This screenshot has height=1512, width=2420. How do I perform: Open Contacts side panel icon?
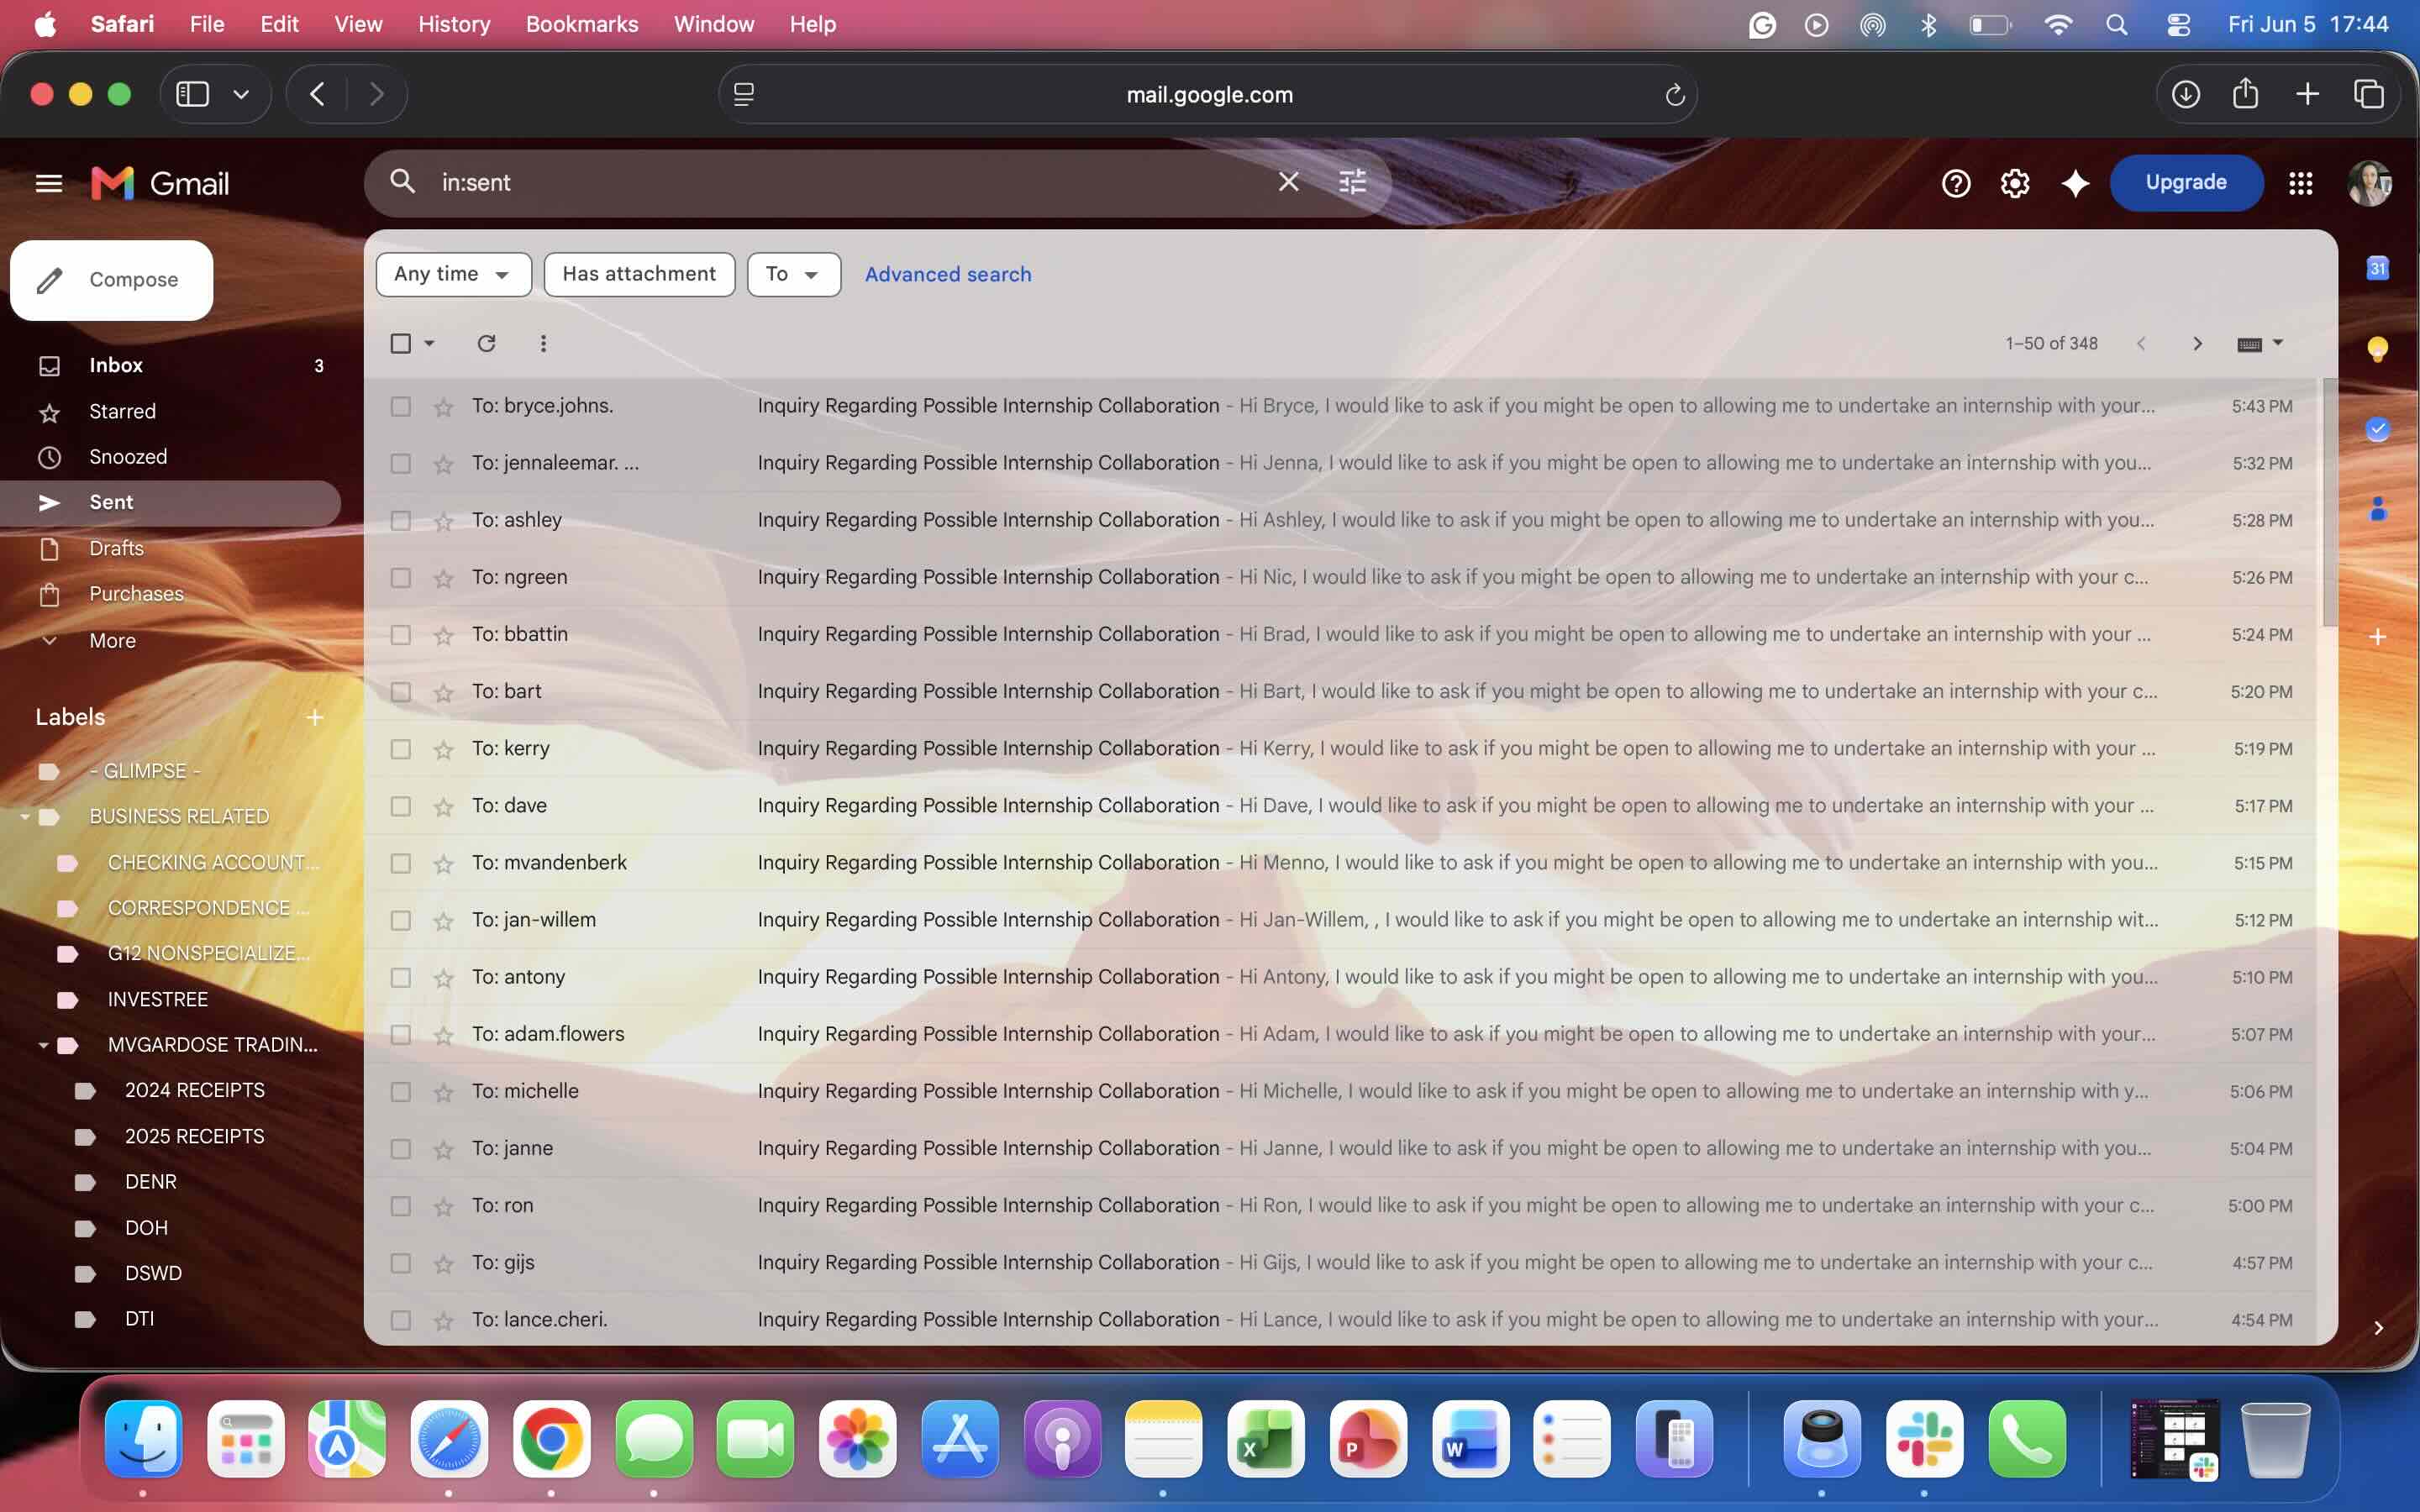point(2377,509)
